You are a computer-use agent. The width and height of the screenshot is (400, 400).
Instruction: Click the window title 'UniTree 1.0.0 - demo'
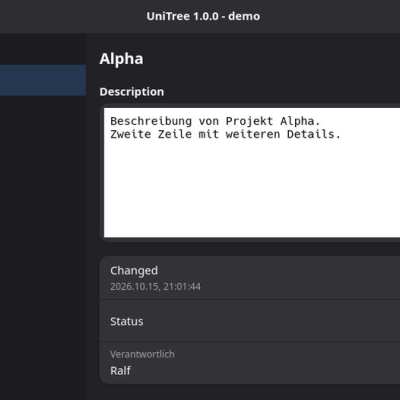pyautogui.click(x=203, y=16)
